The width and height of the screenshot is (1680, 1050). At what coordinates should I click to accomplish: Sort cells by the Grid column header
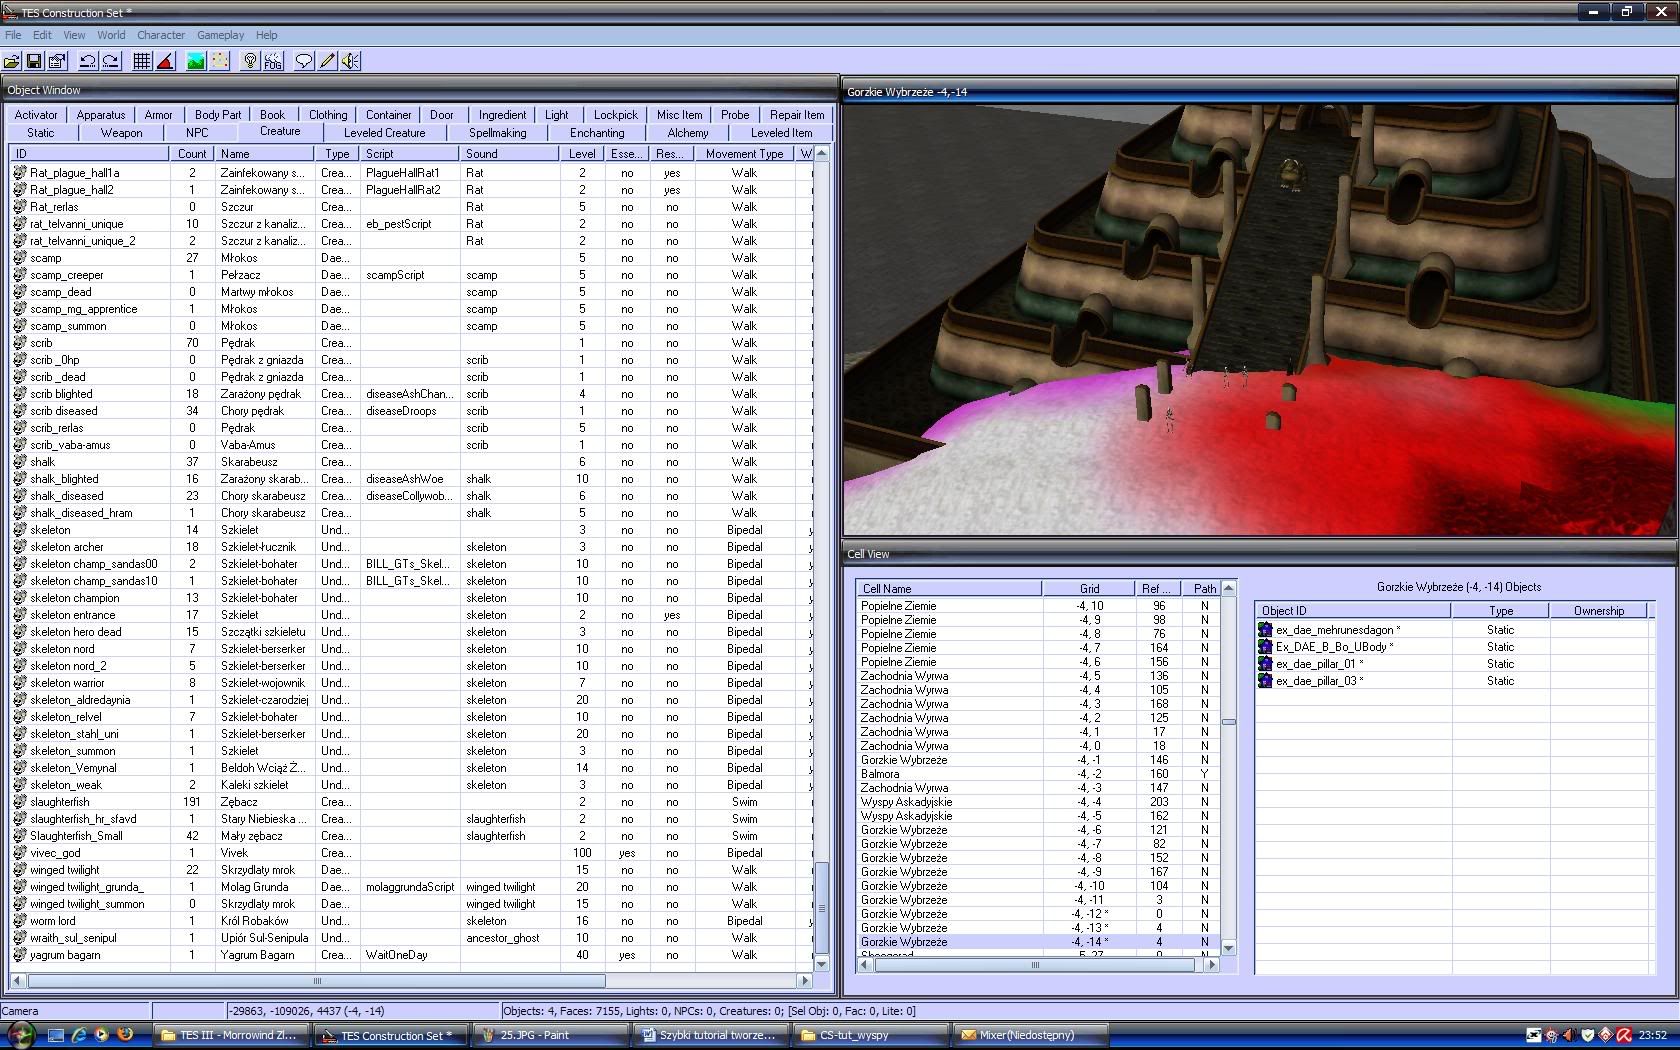(1089, 589)
